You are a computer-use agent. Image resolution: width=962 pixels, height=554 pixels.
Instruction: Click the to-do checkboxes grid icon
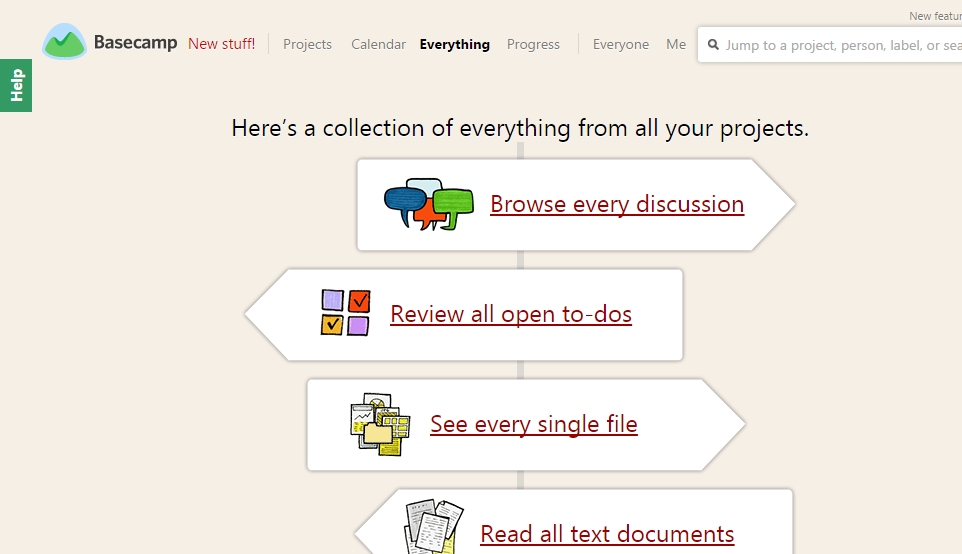coord(346,313)
